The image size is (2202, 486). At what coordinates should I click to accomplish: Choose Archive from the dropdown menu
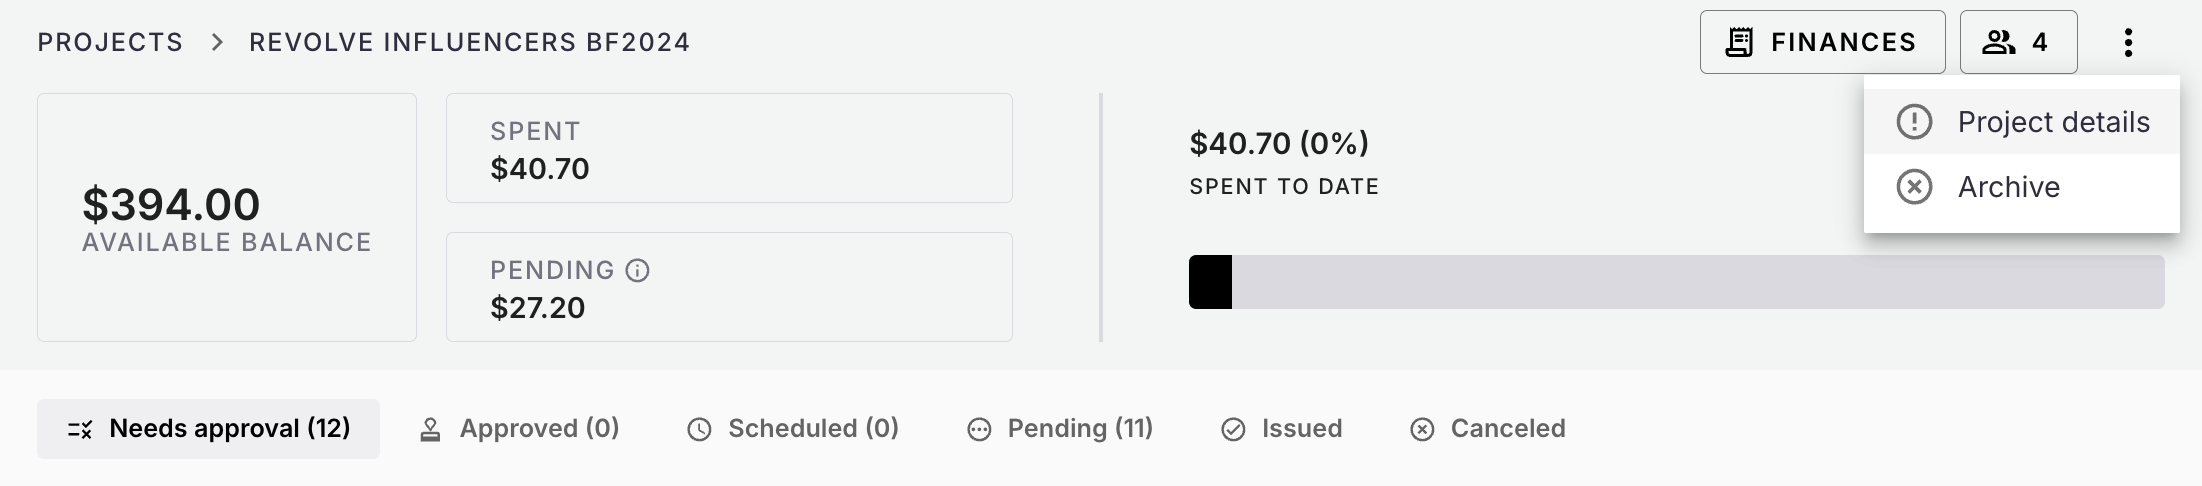pos(2008,187)
